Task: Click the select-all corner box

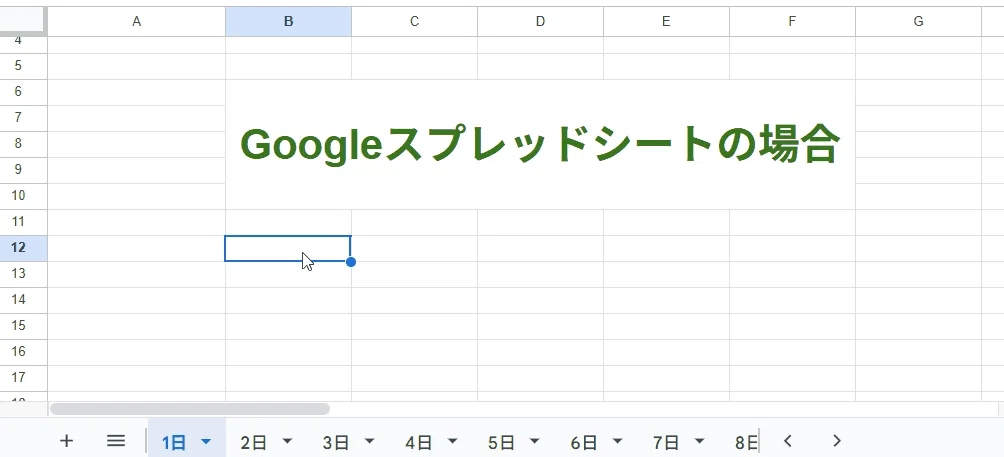Action: pos(23,20)
